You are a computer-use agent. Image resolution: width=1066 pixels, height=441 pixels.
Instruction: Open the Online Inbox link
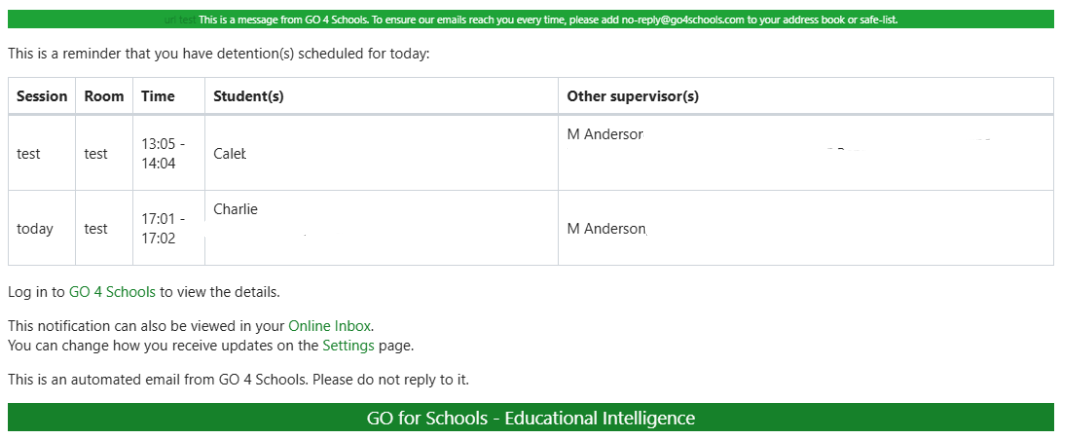[329, 326]
